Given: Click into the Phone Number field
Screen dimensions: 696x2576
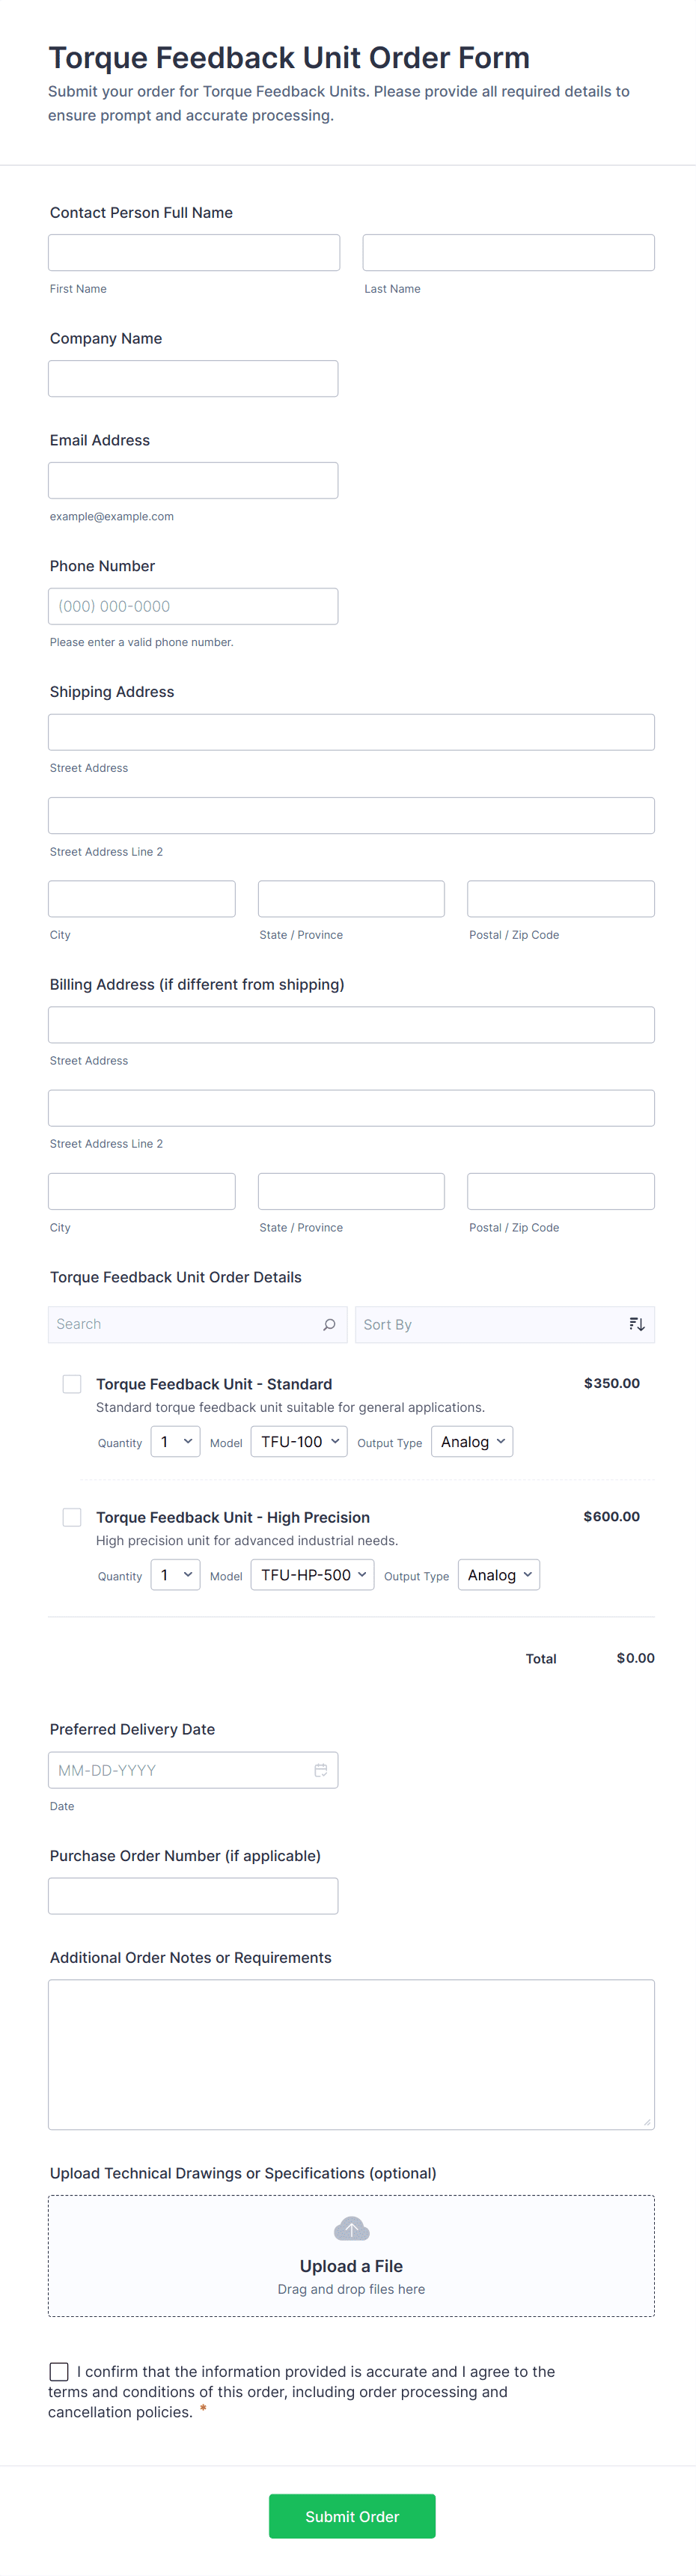Looking at the screenshot, I should click(x=193, y=607).
